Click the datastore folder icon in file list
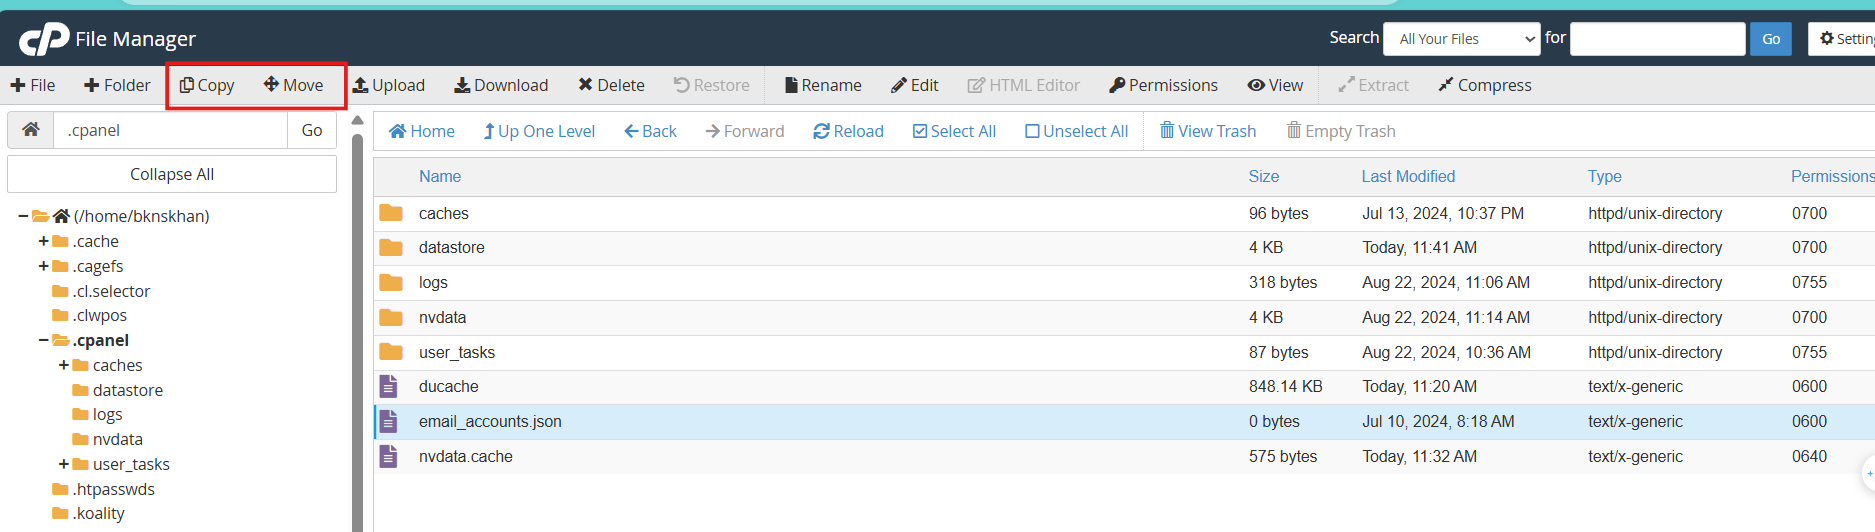This screenshot has height=532, width=1875. tap(391, 247)
